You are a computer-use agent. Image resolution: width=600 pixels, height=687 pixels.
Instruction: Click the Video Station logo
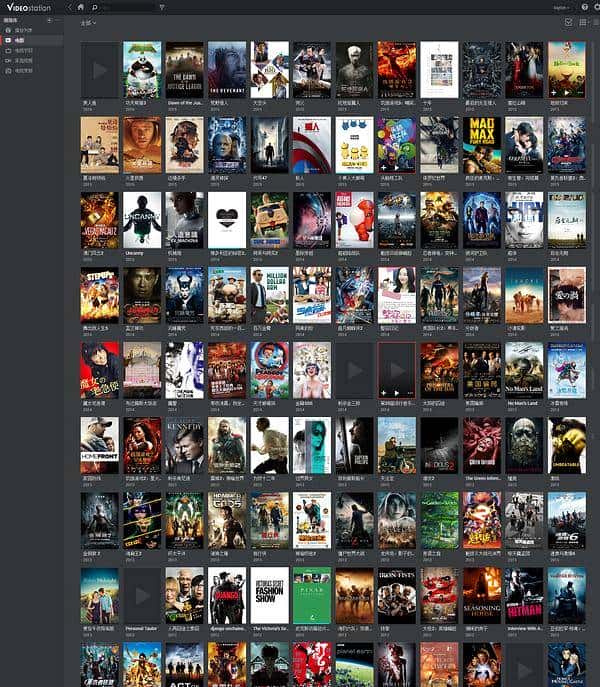[x=28, y=7]
